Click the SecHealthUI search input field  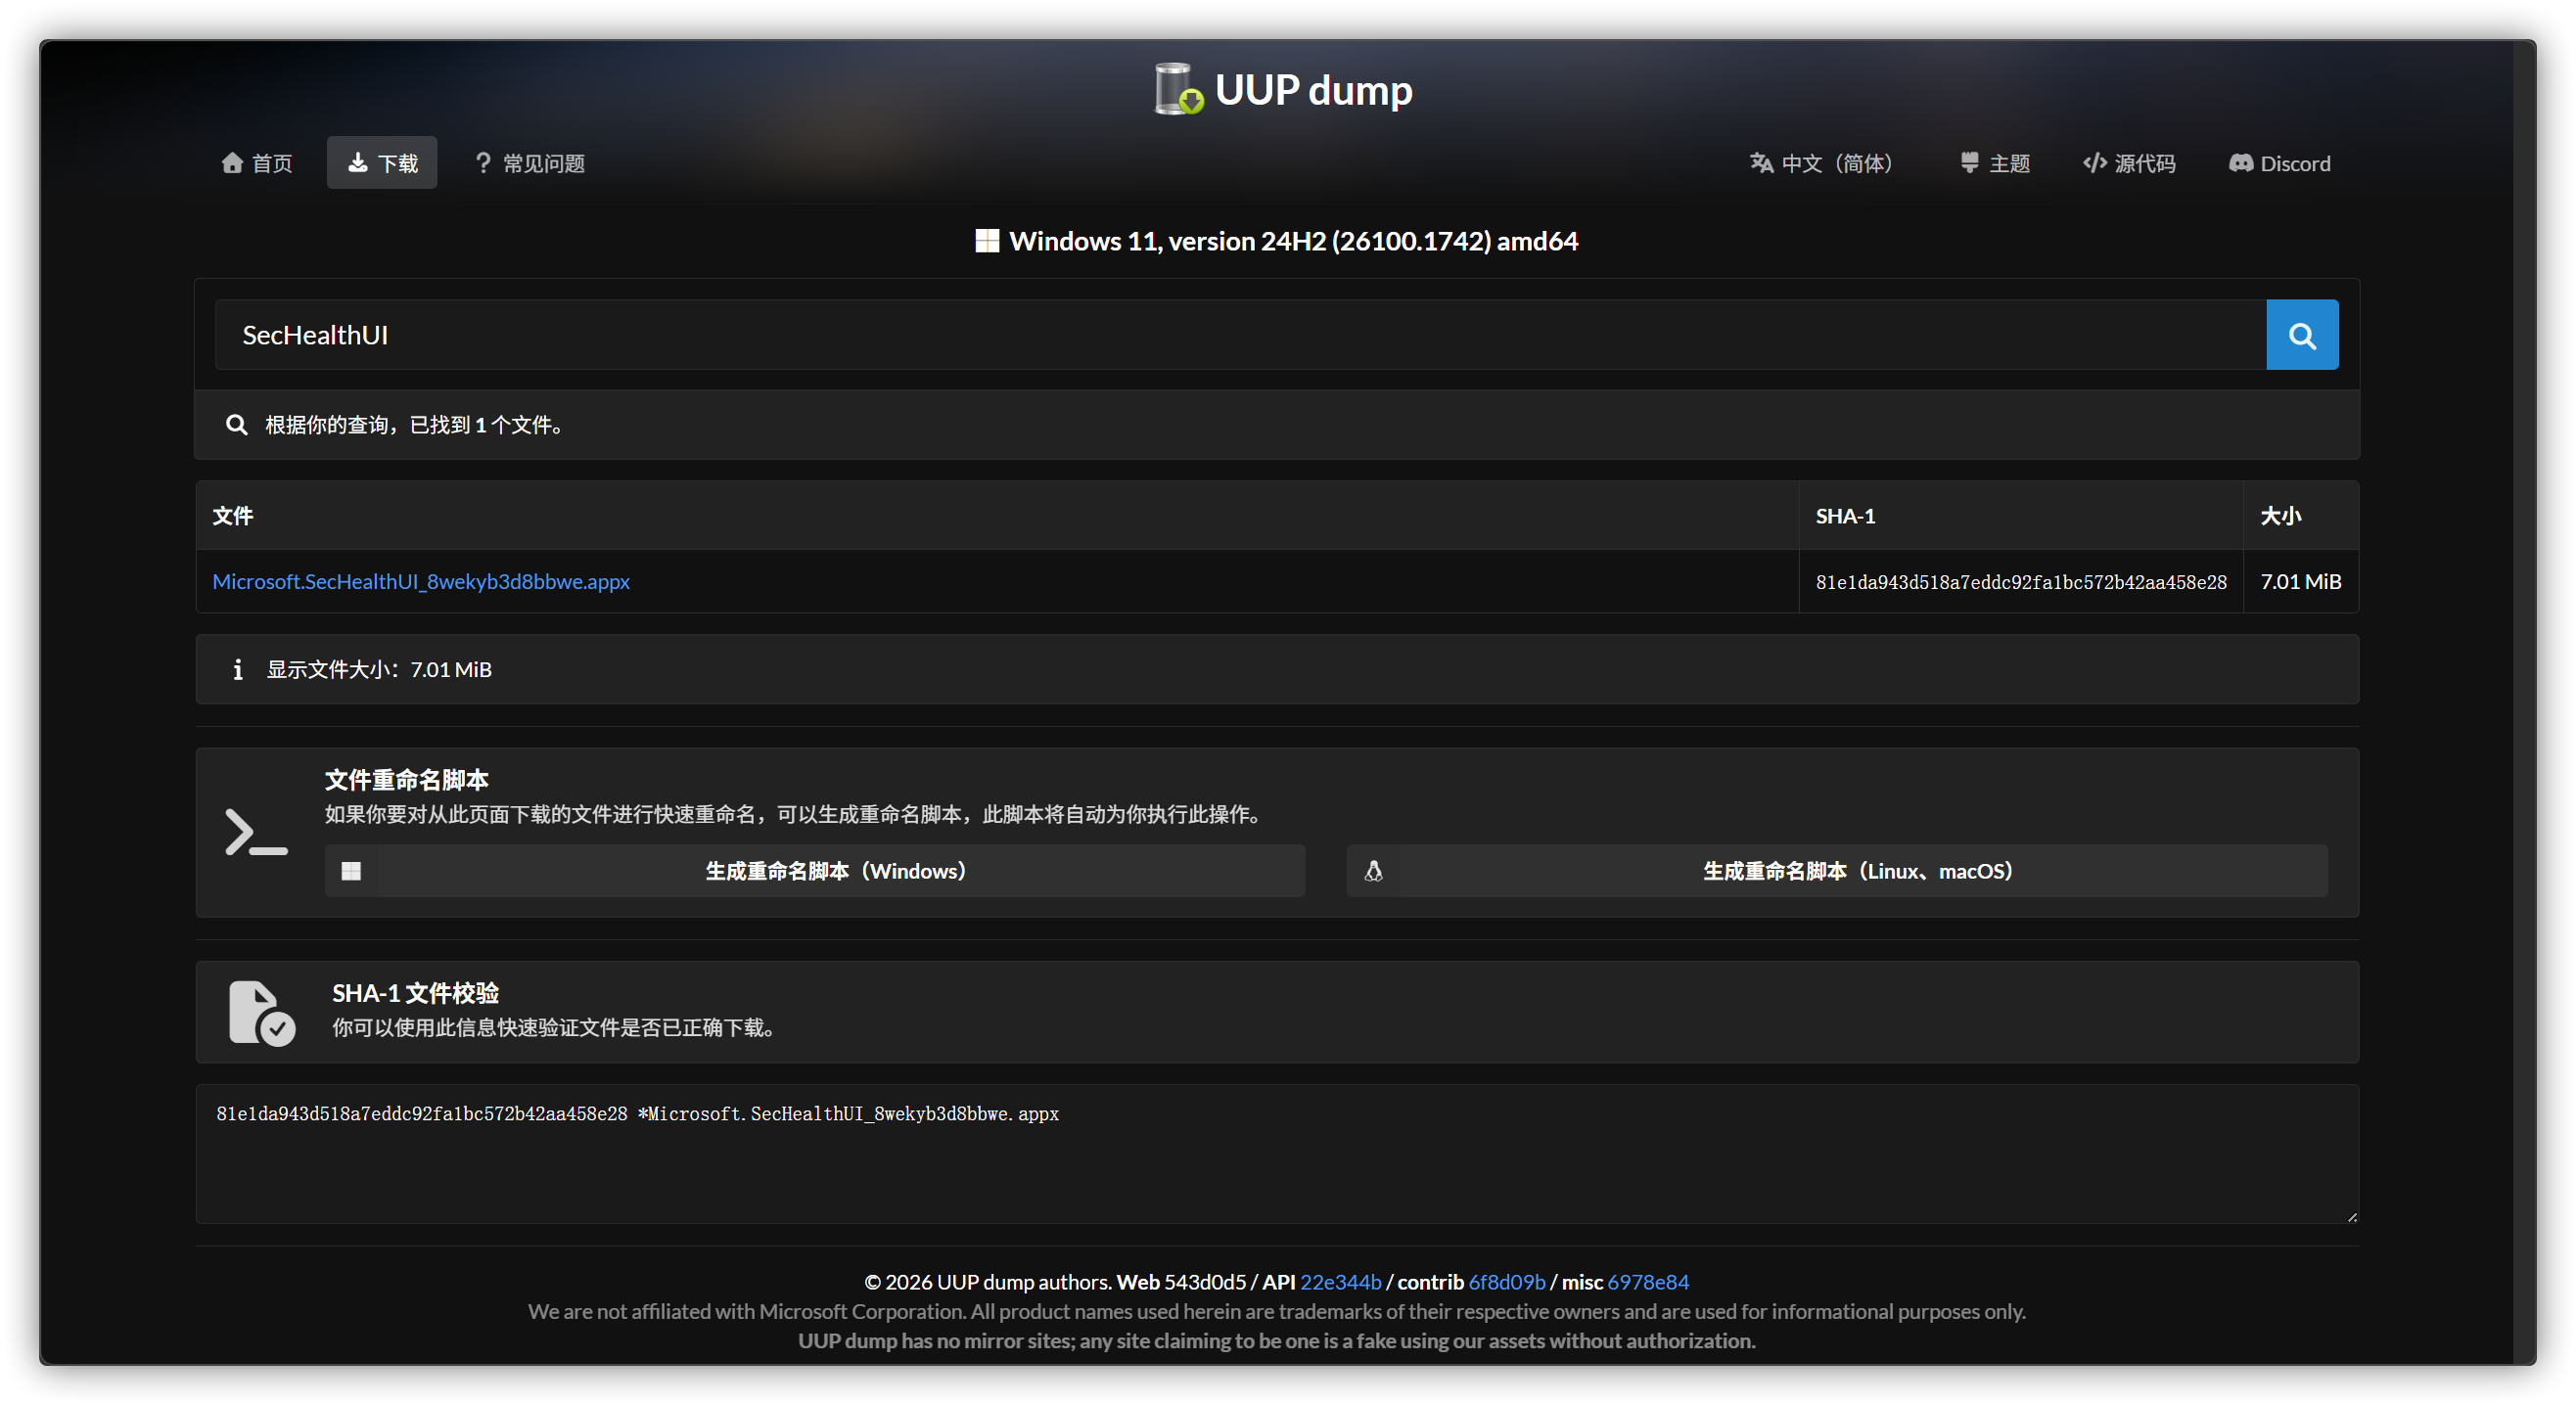pos(1240,335)
